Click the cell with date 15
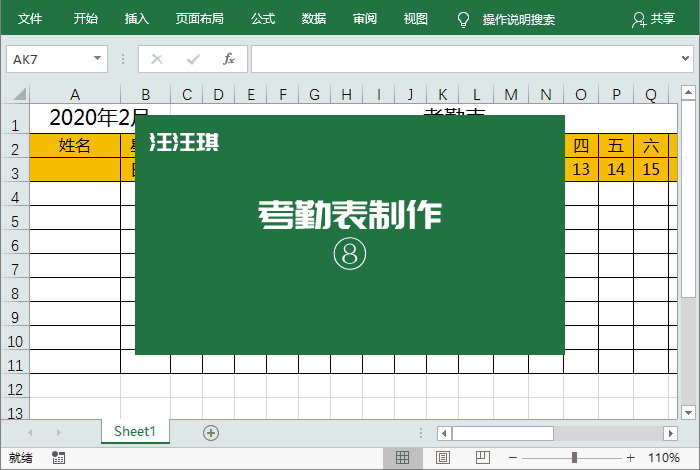The height and width of the screenshot is (470, 700). click(x=651, y=169)
